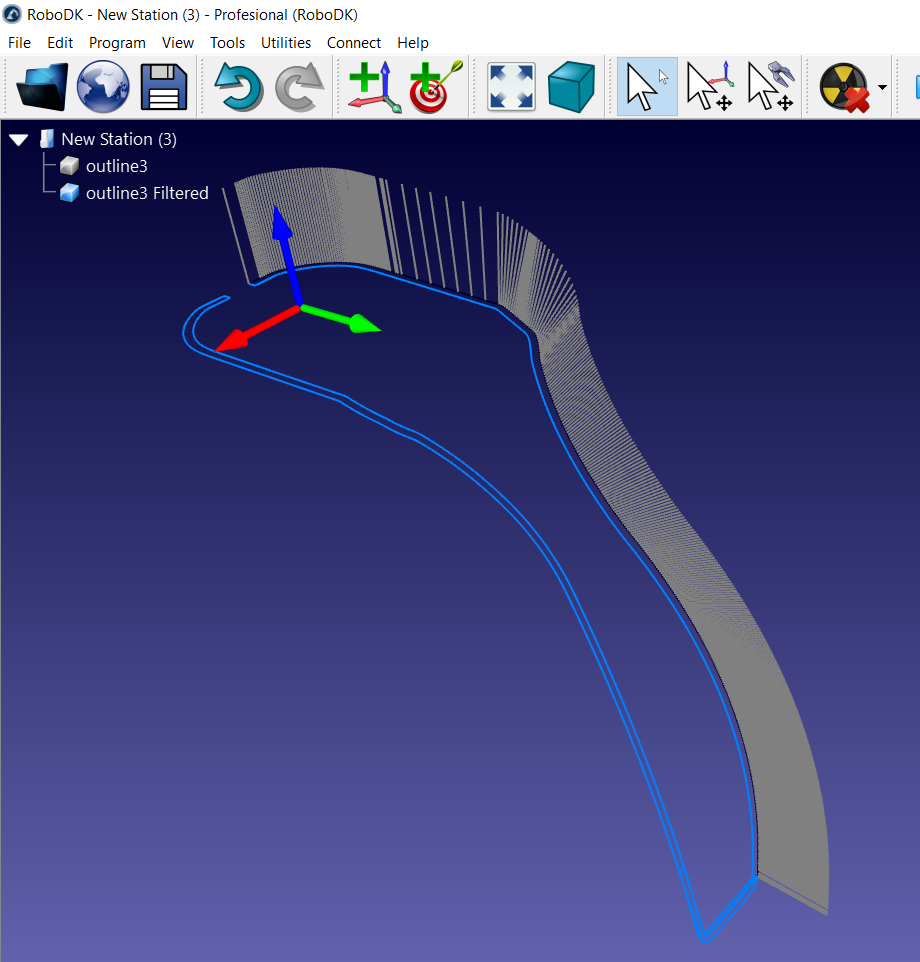Switch to isometric view cube

point(572,87)
